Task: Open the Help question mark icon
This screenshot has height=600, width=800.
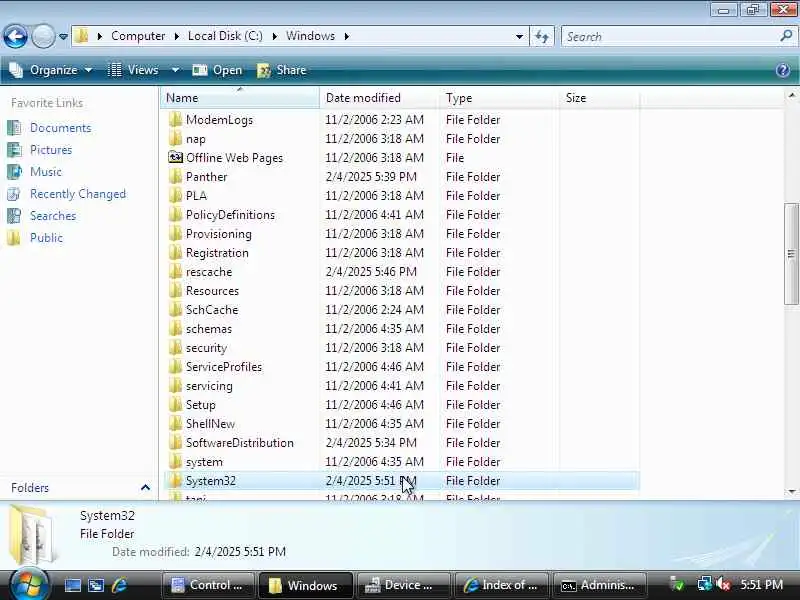Action: (783, 70)
